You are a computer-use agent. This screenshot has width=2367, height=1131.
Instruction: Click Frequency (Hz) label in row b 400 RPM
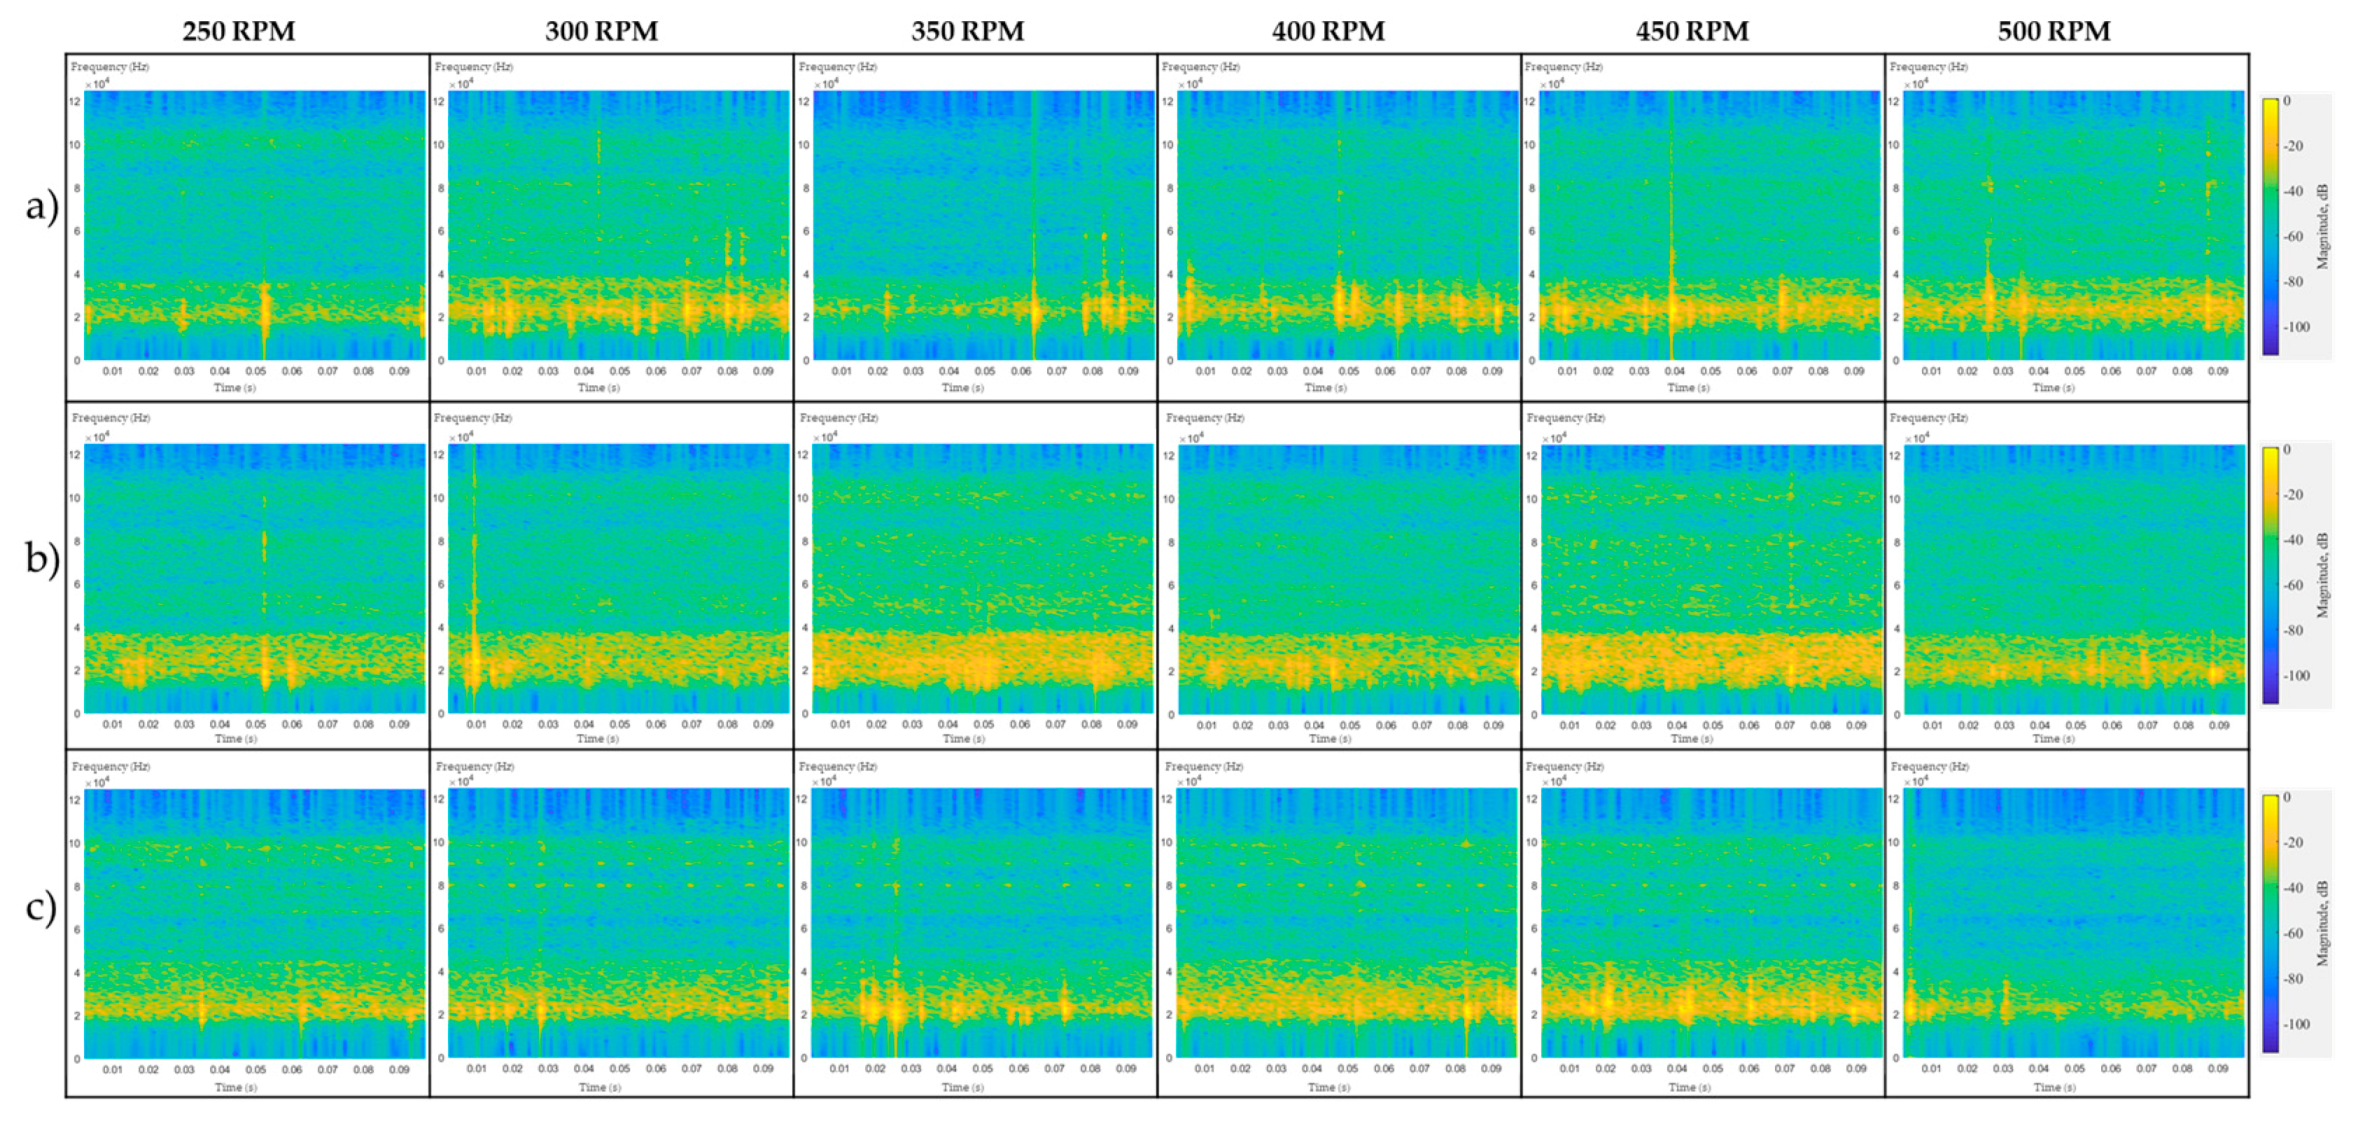click(1204, 418)
